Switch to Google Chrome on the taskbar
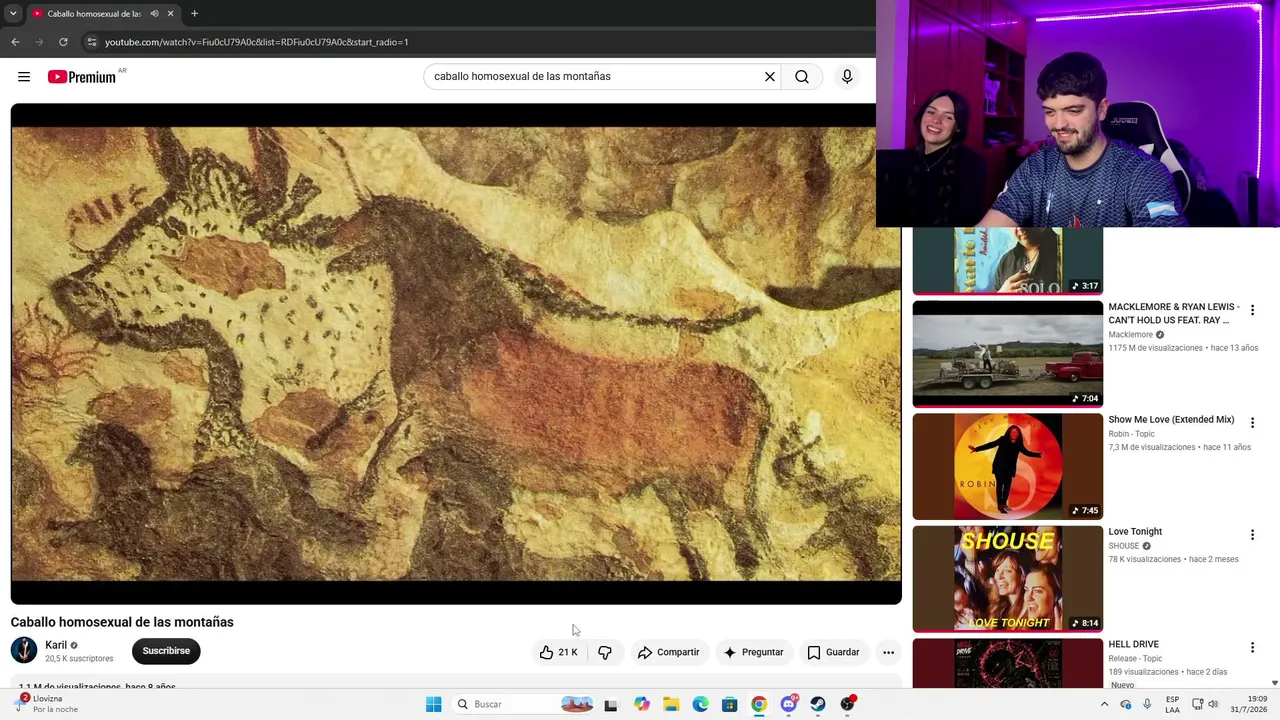Image resolution: width=1280 pixels, height=720 pixels. coord(759,704)
